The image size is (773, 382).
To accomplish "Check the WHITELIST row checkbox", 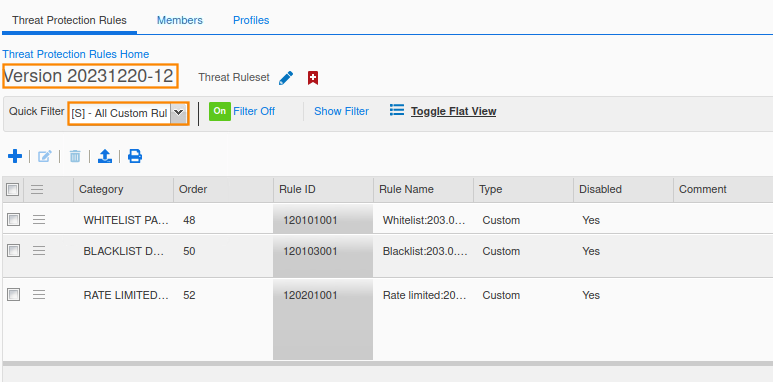I will click(13, 220).
